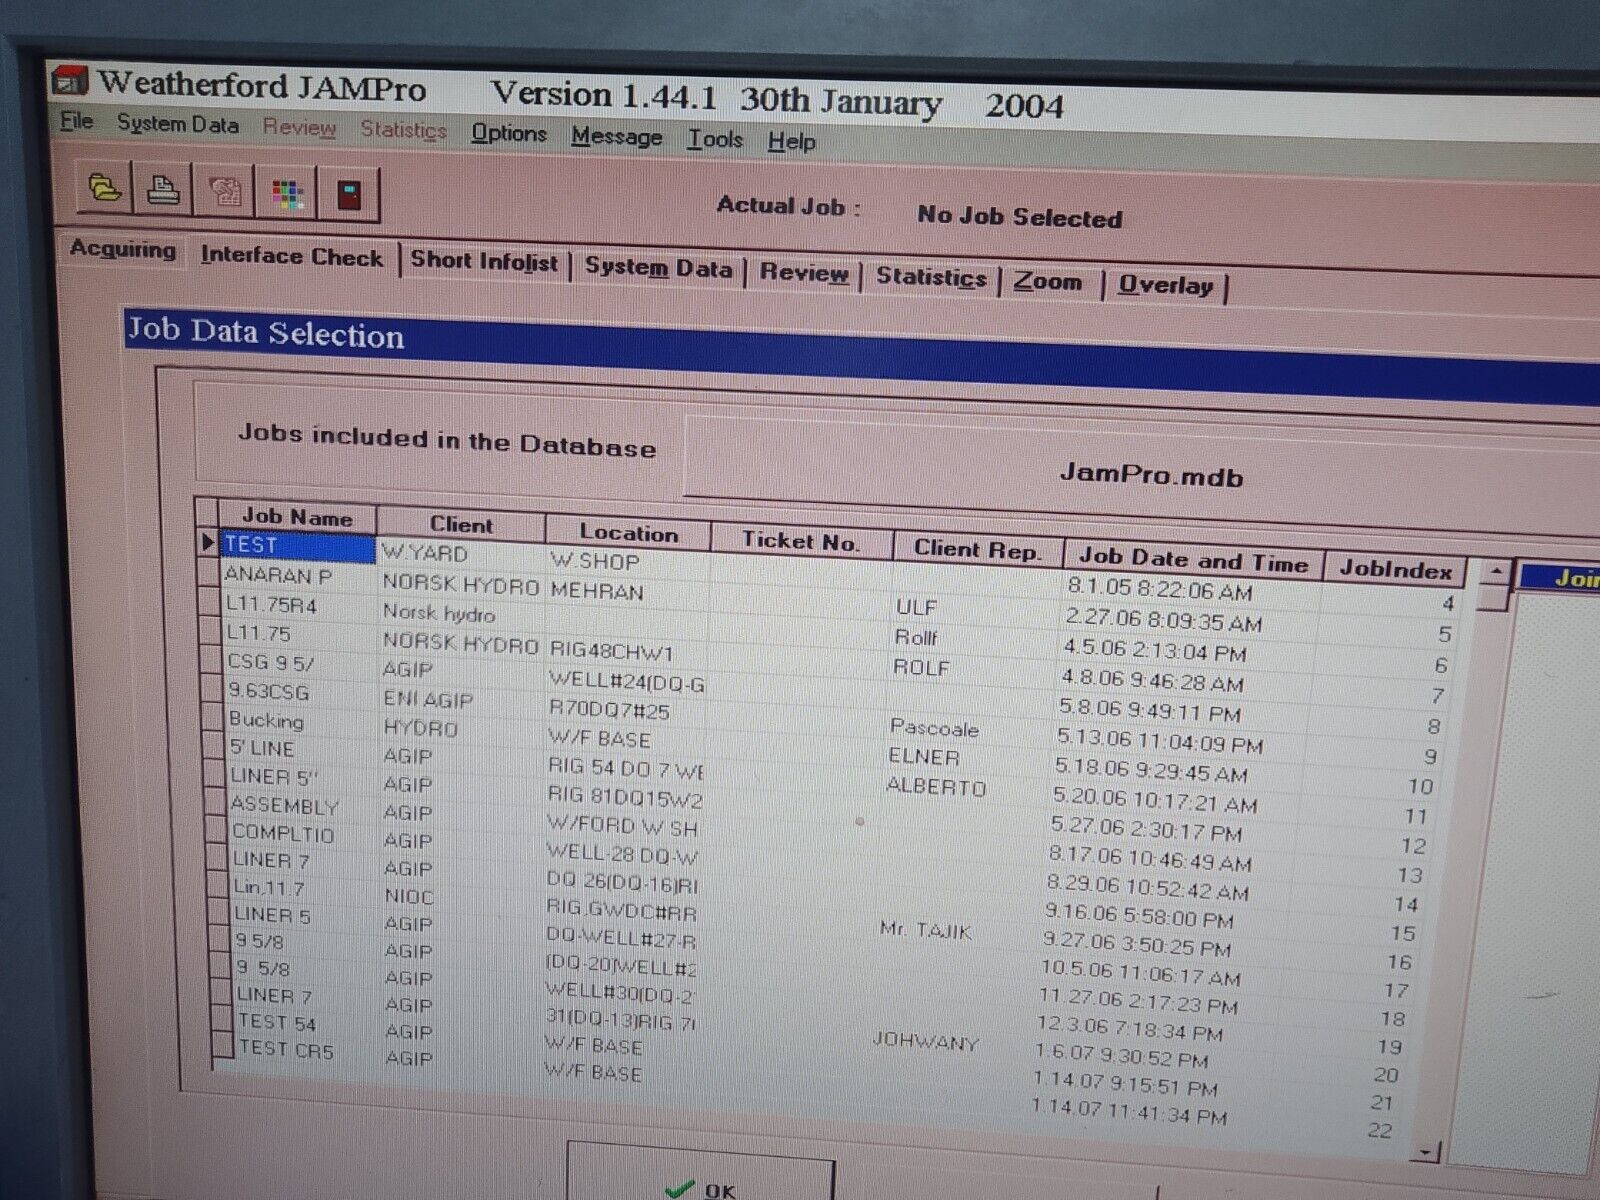Viewport: 1600px width, 1200px height.
Task: Click the Join button beside the table
Action: [1561, 577]
